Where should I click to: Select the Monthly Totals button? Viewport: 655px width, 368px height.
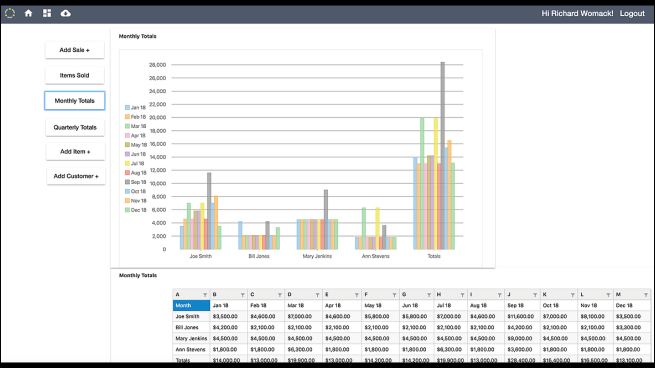pos(74,101)
